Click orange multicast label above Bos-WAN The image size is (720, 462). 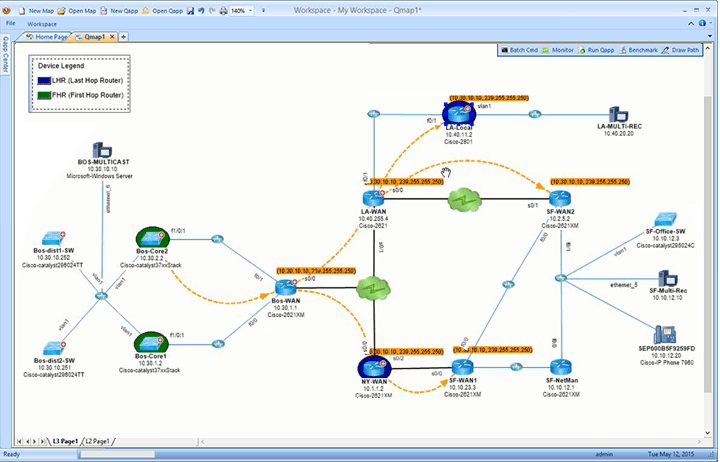pyautogui.click(x=316, y=271)
